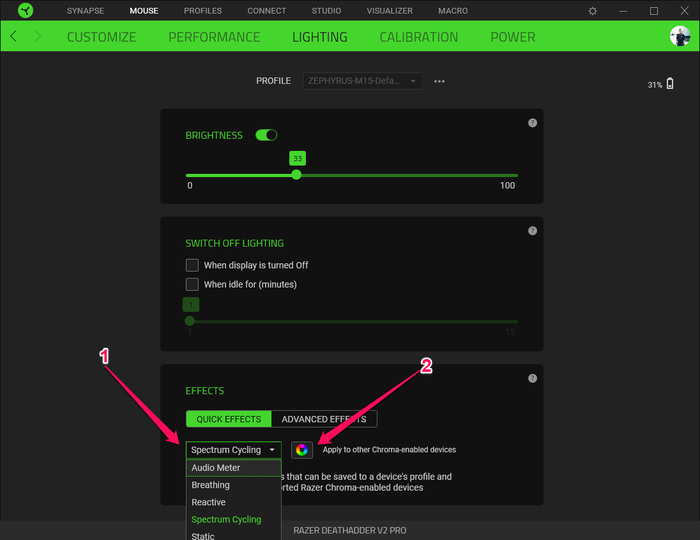Click the brightness slider handle at 33
The image size is (700, 540).
click(x=296, y=175)
